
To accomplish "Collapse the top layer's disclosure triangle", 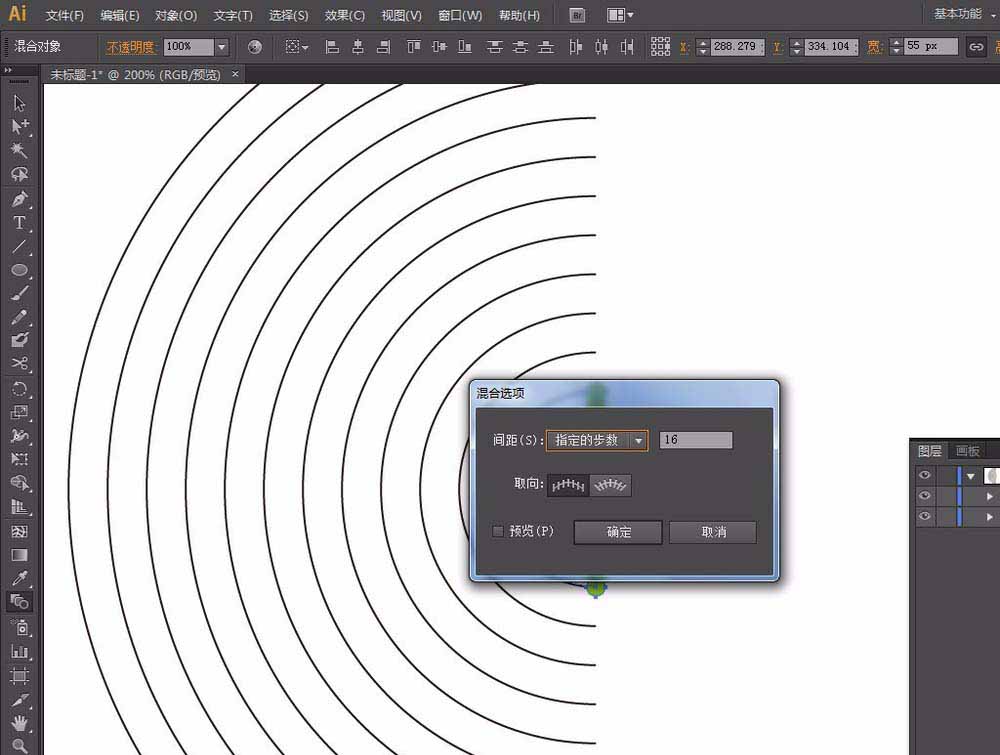I will (971, 476).
